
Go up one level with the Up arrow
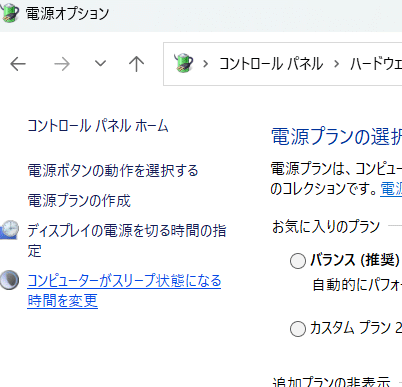click(136, 64)
